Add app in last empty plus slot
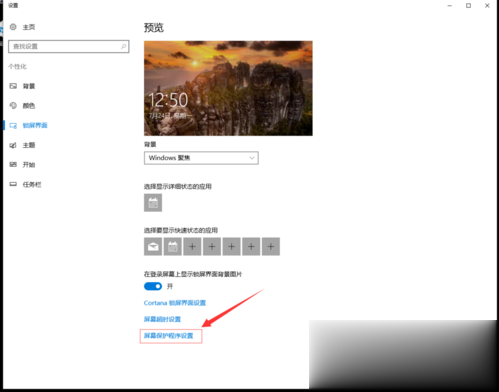 tap(271, 247)
